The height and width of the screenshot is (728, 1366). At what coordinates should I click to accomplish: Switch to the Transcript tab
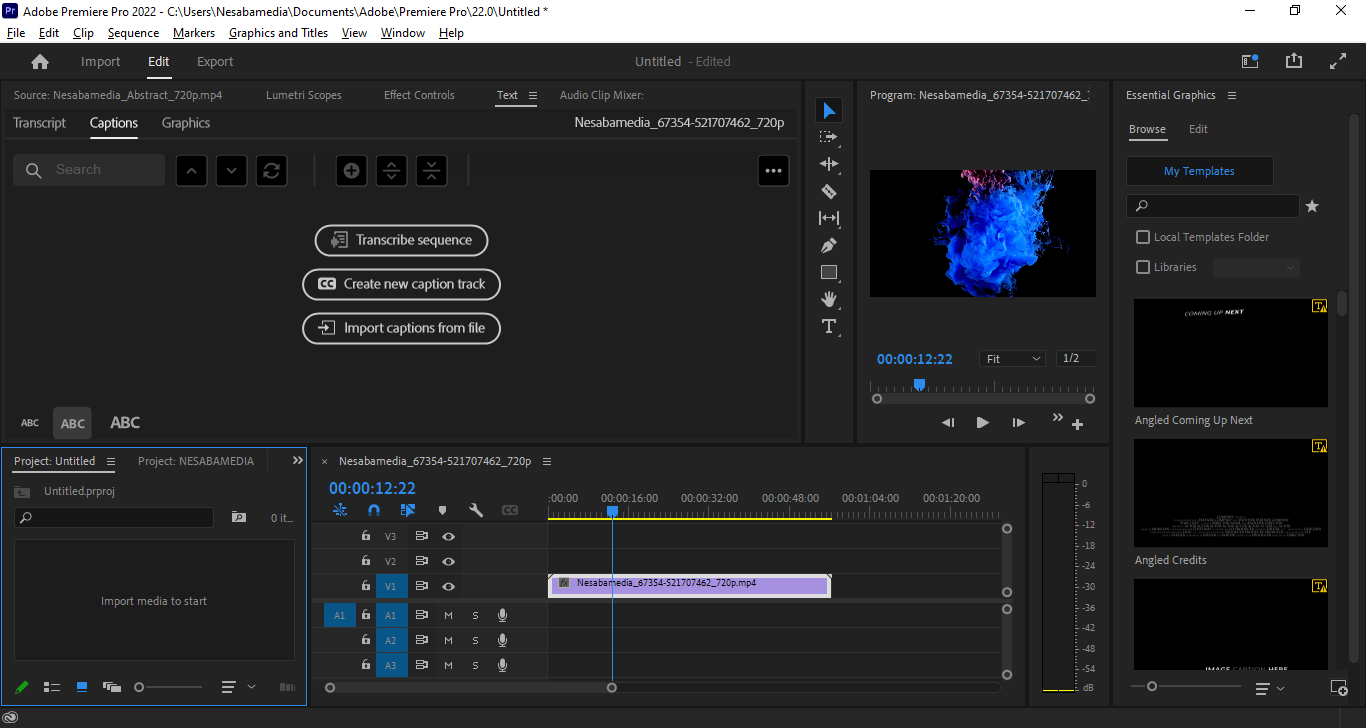click(x=39, y=123)
